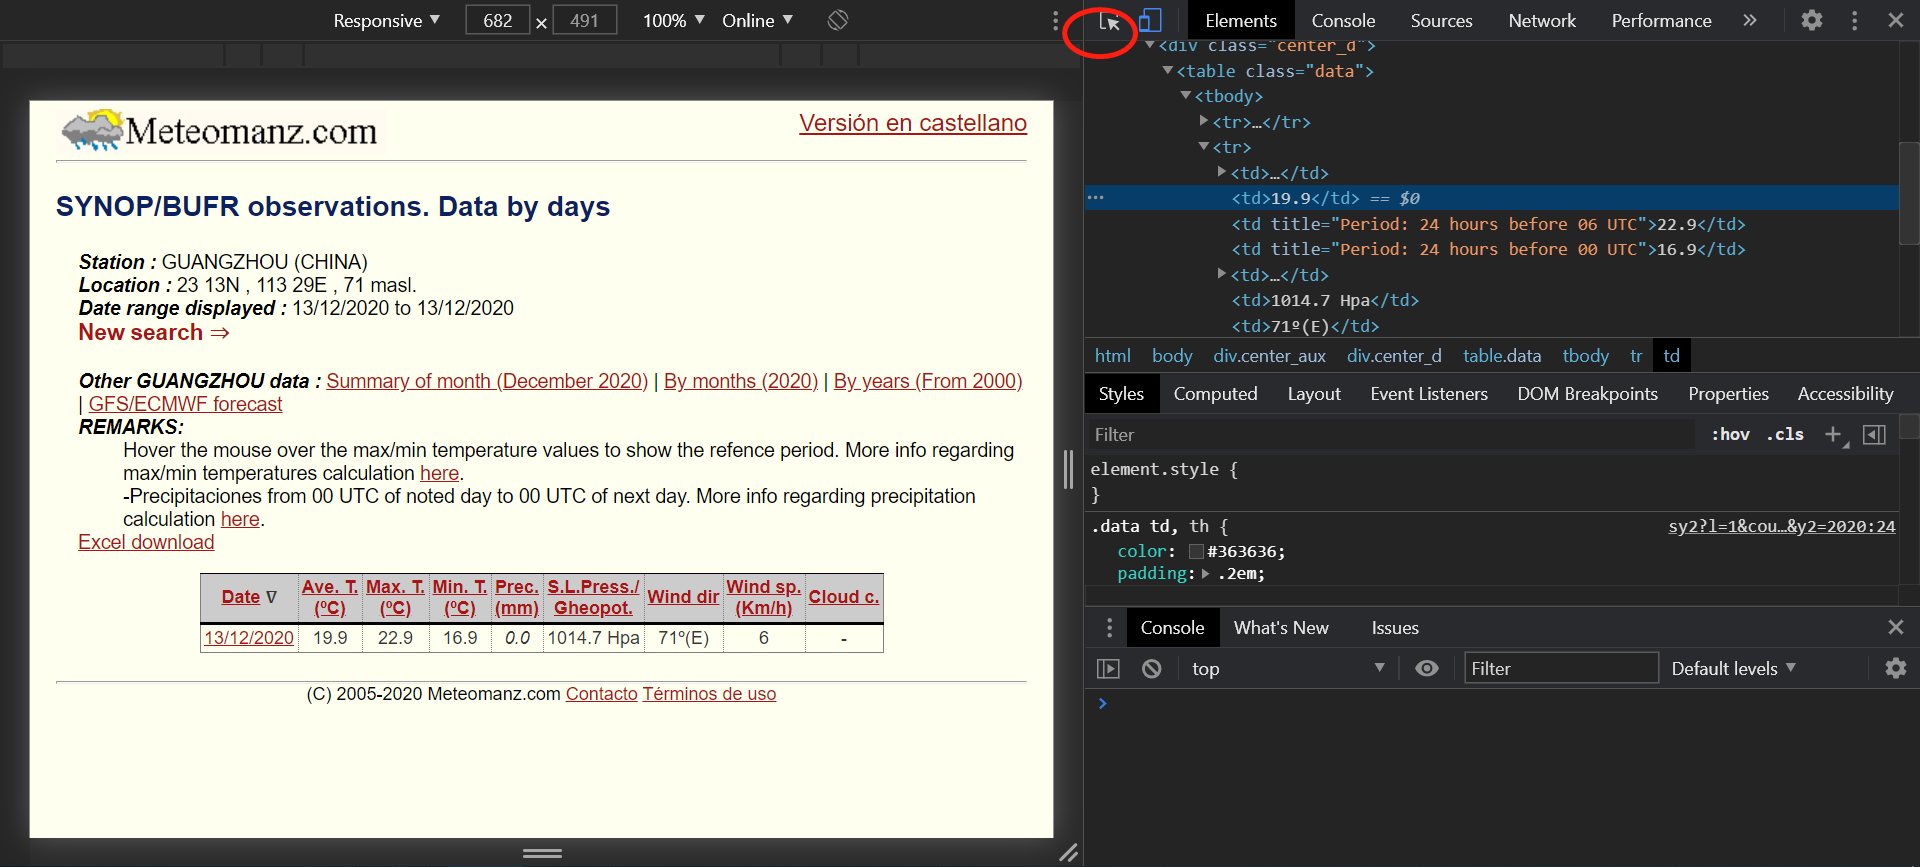Open console drawer three-dot menu

pos(1109,627)
